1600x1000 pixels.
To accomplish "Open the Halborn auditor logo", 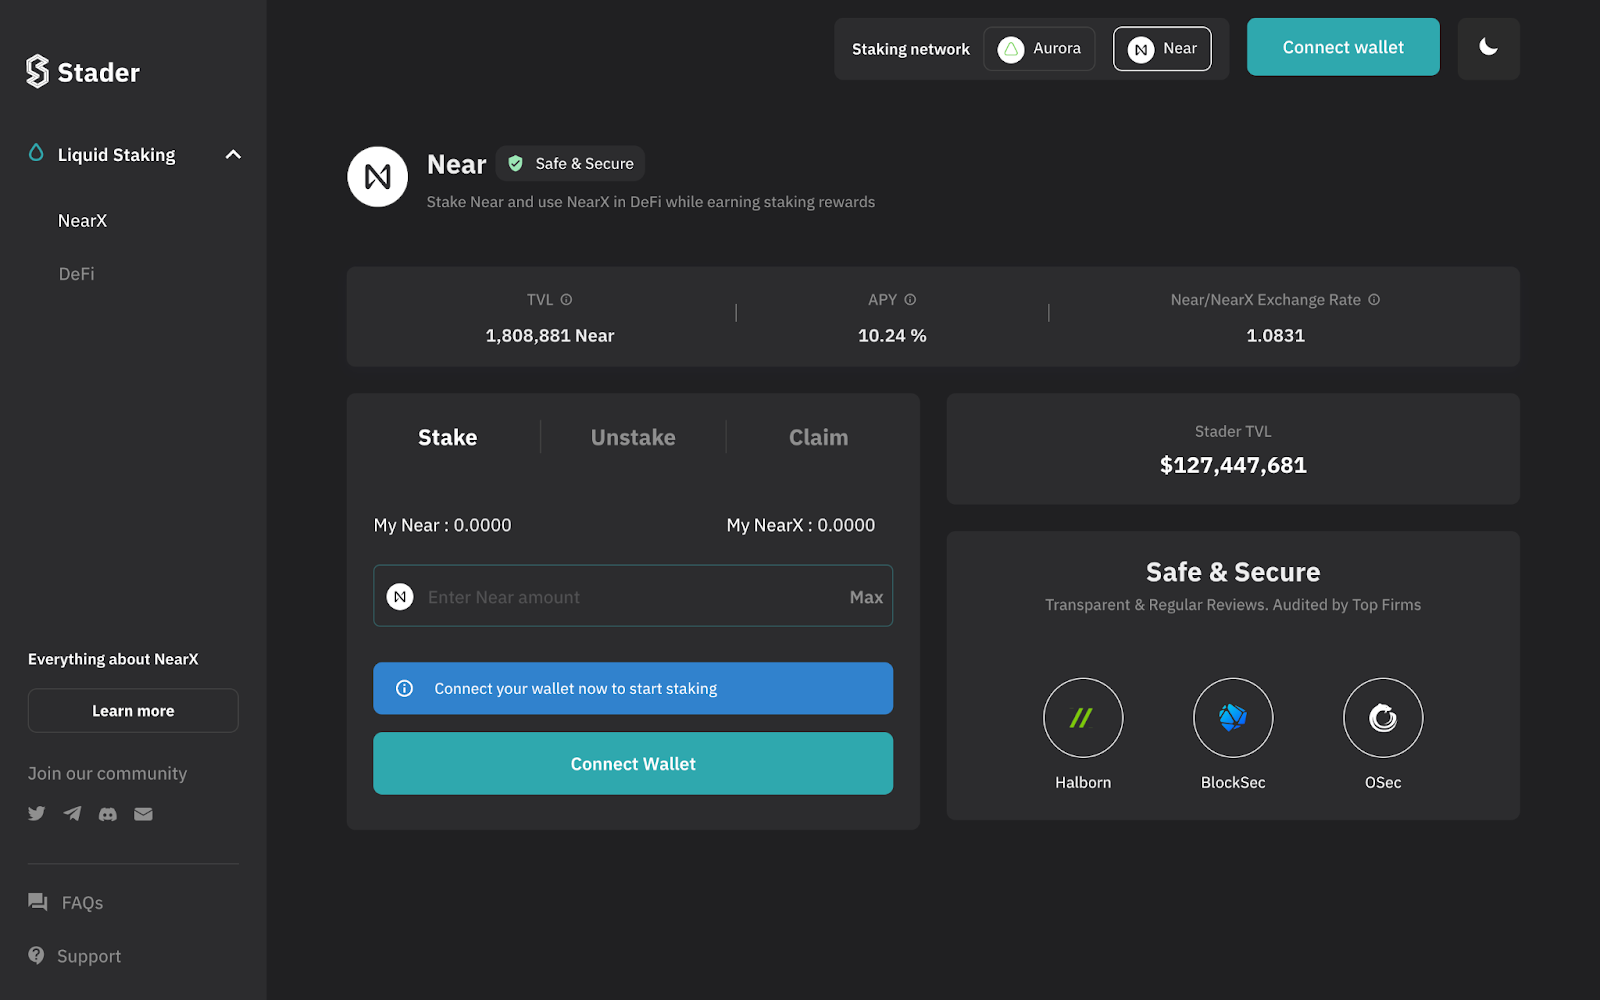I will (x=1083, y=718).
